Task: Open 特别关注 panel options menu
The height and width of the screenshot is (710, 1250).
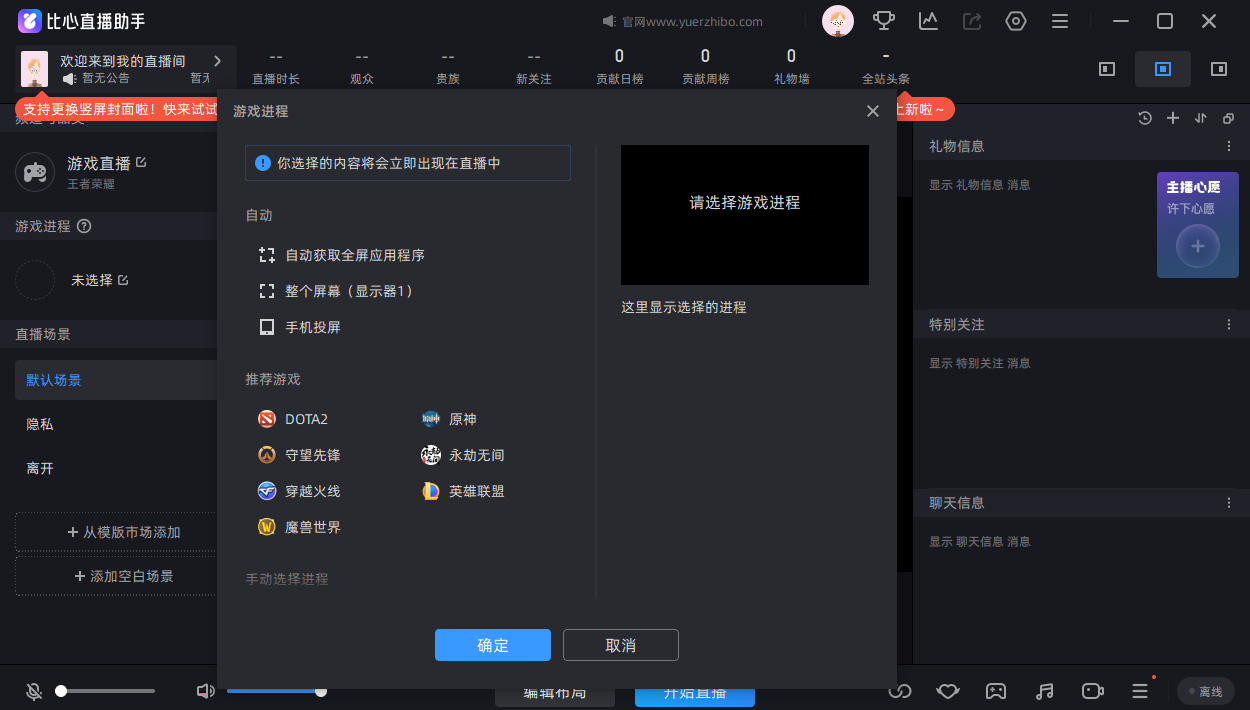Action: coord(1229,325)
